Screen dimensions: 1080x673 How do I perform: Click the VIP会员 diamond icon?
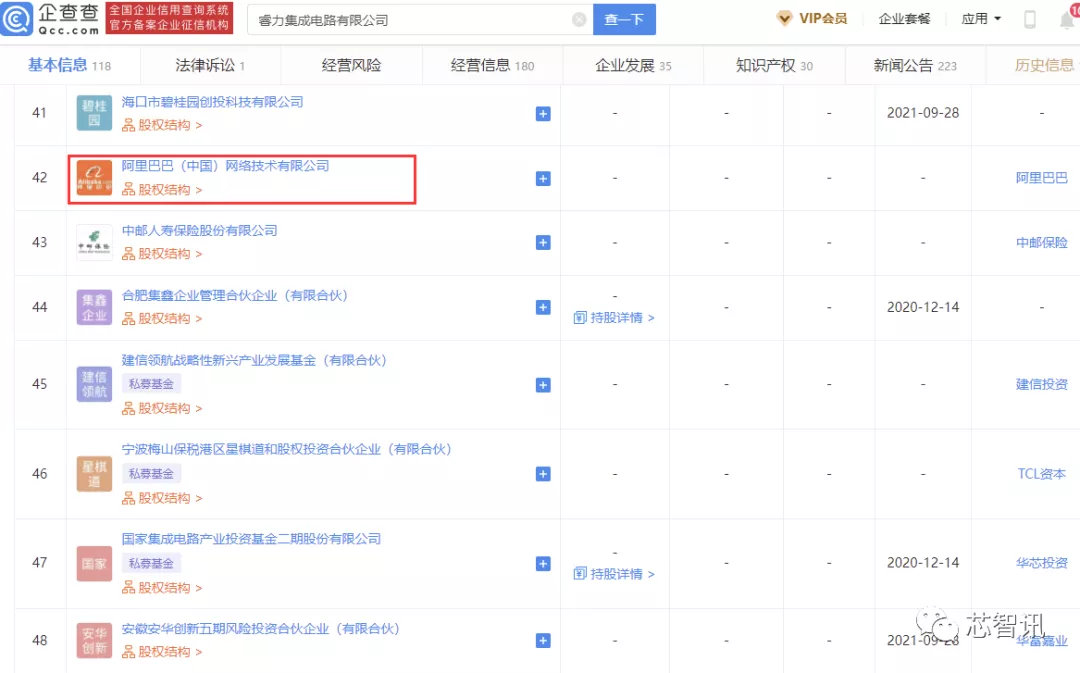pos(784,19)
